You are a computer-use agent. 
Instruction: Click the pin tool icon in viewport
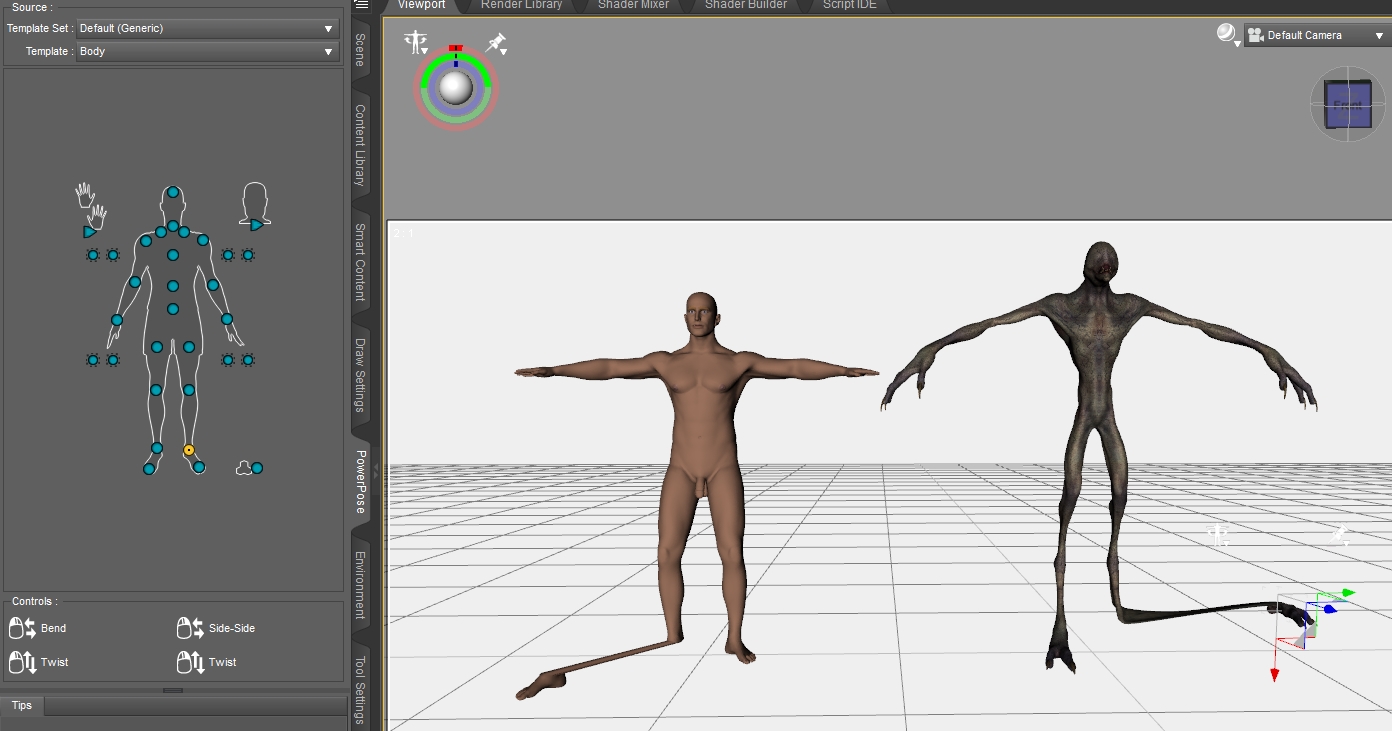496,42
